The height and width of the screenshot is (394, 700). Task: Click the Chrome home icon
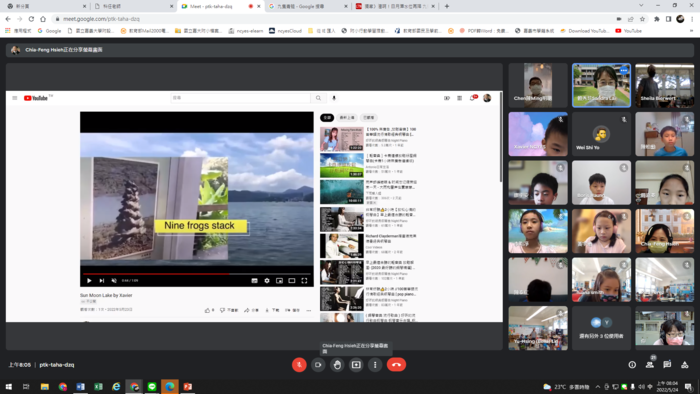43,19
